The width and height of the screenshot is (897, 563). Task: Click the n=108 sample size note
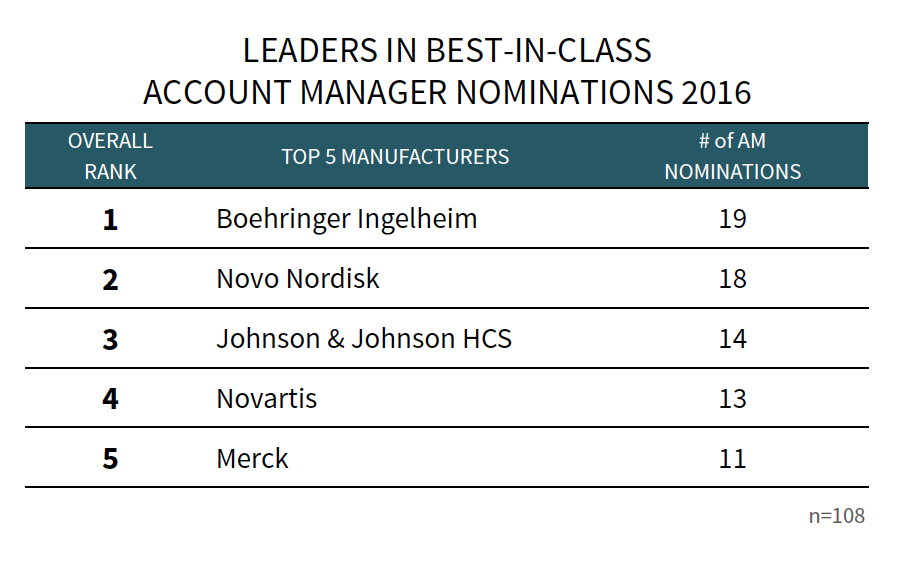click(836, 516)
